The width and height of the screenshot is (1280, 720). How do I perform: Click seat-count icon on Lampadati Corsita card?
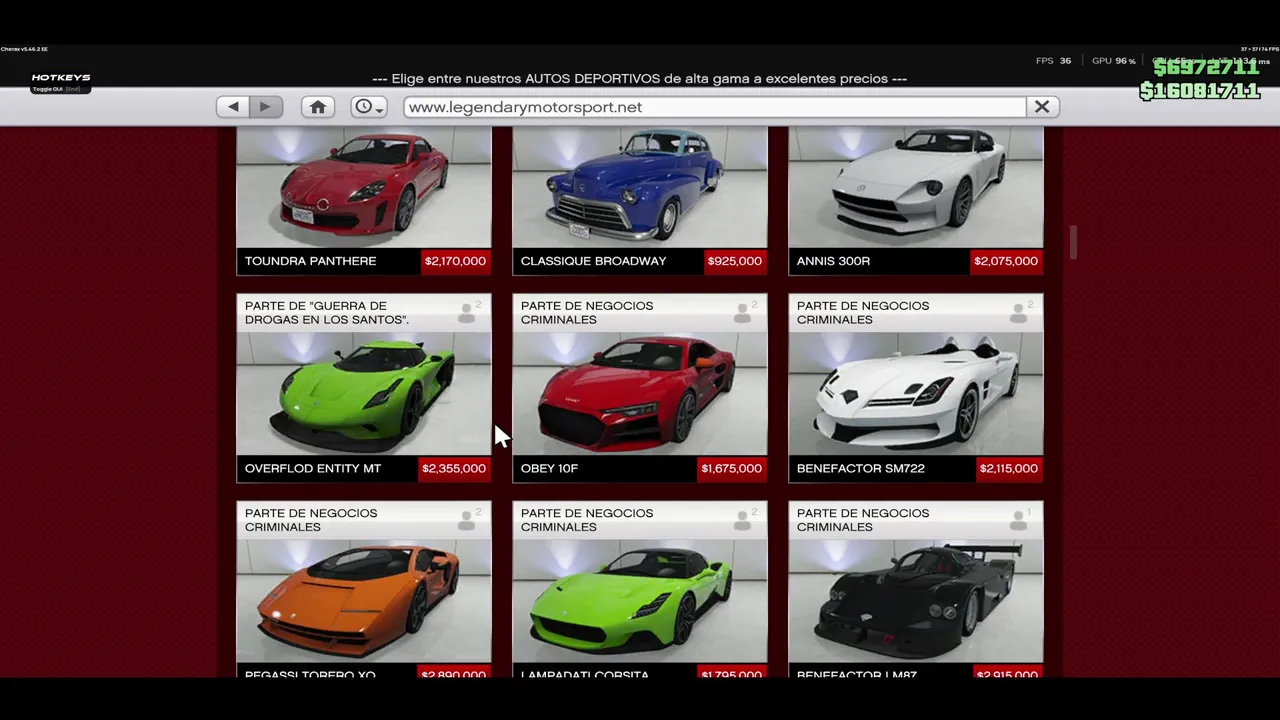[x=743, y=520]
